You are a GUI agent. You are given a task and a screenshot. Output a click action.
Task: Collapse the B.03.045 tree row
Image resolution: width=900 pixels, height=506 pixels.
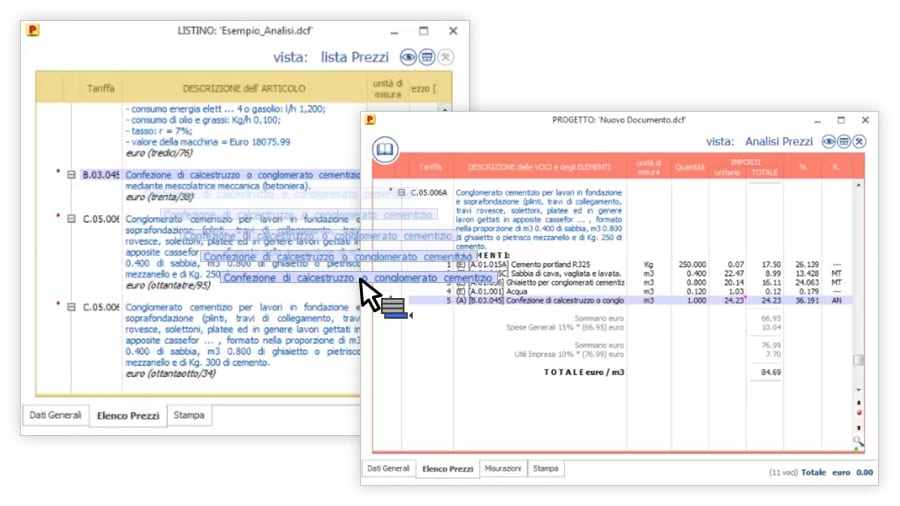(x=72, y=174)
